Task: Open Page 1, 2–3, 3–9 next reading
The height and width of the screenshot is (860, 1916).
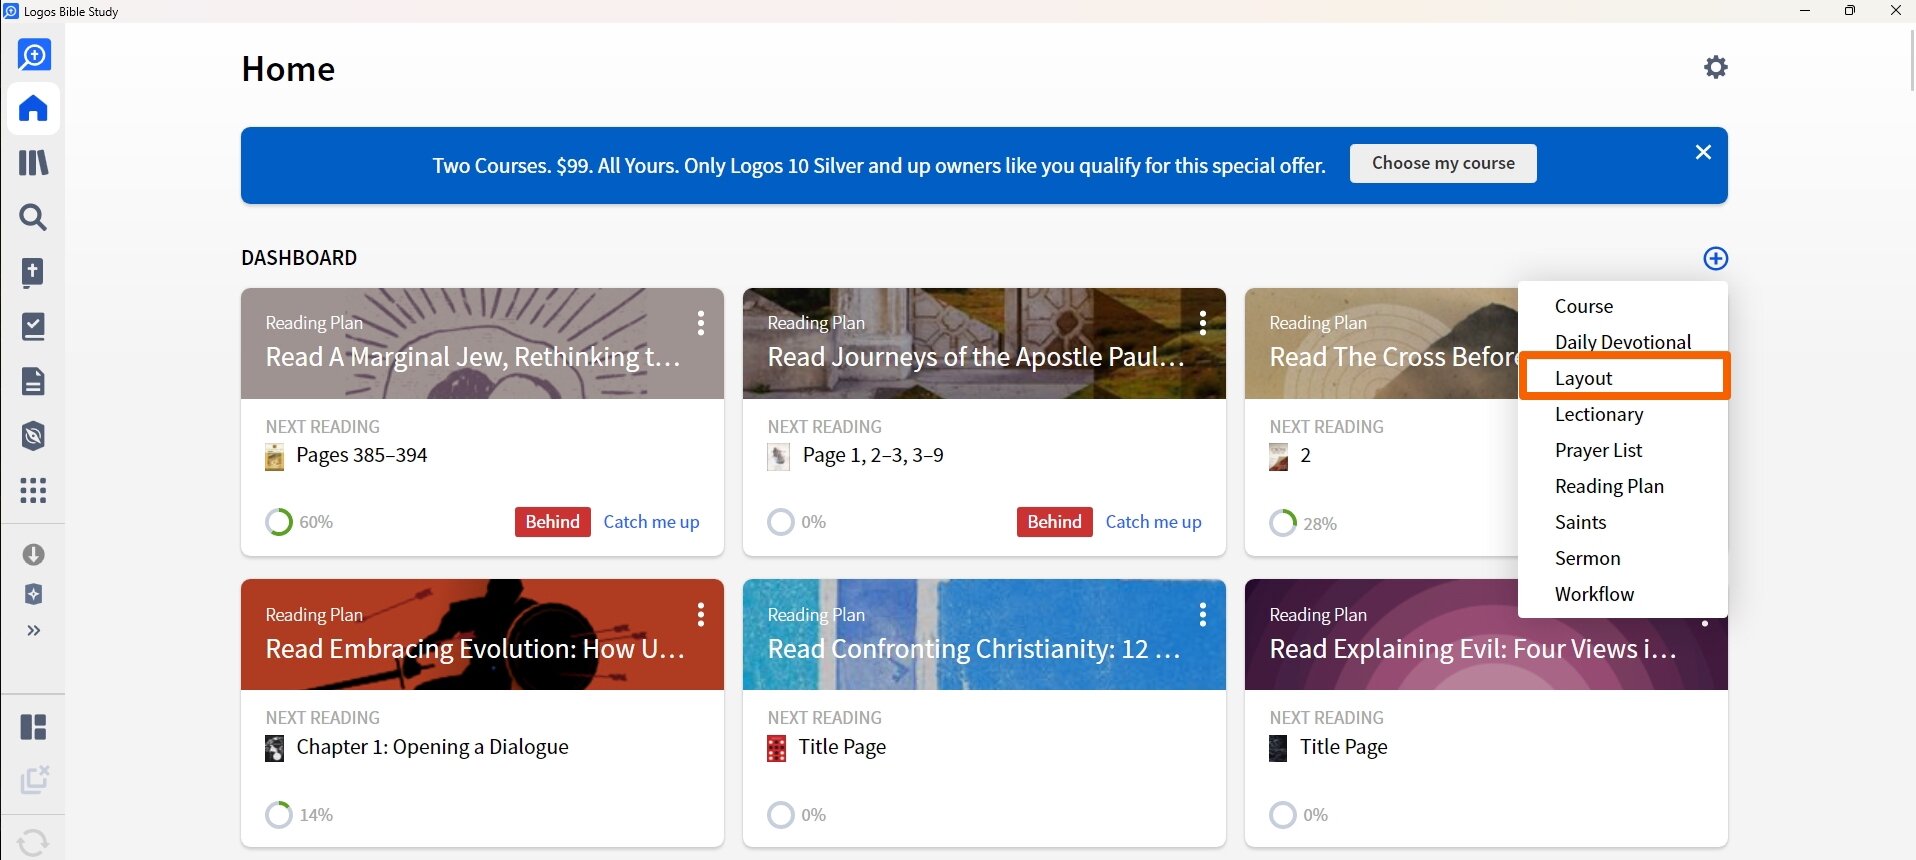Action: pos(873,455)
